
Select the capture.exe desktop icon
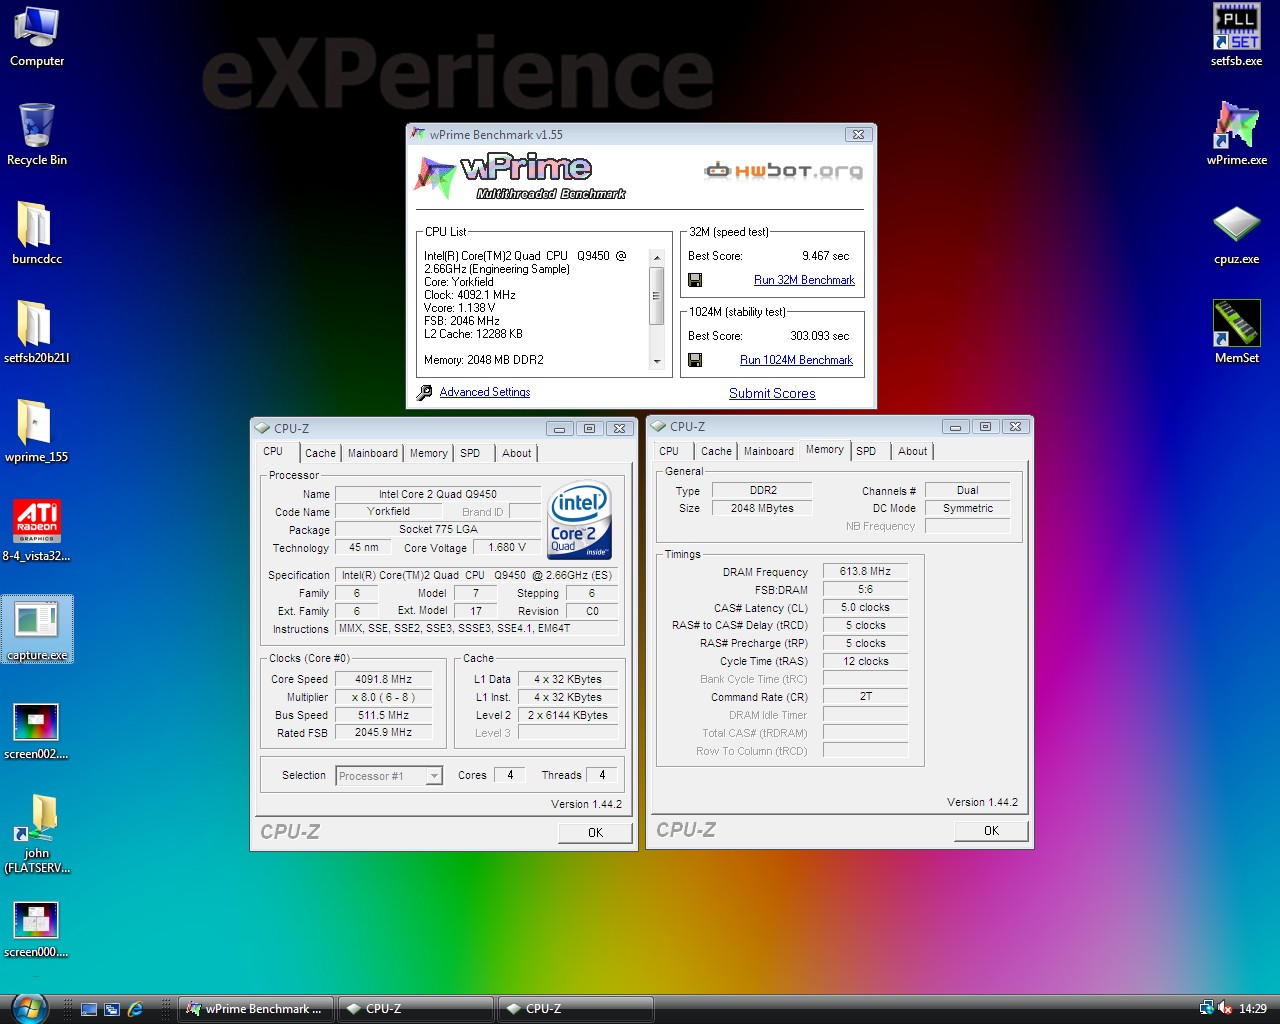point(37,629)
